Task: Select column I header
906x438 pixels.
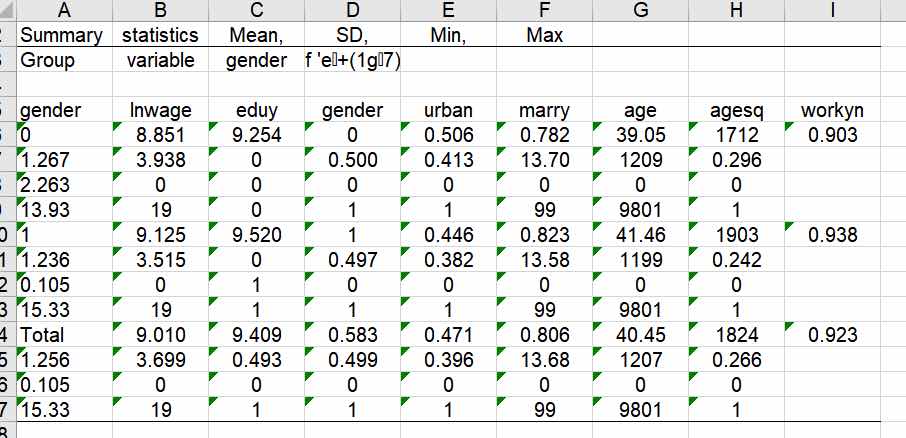Action: (x=831, y=10)
